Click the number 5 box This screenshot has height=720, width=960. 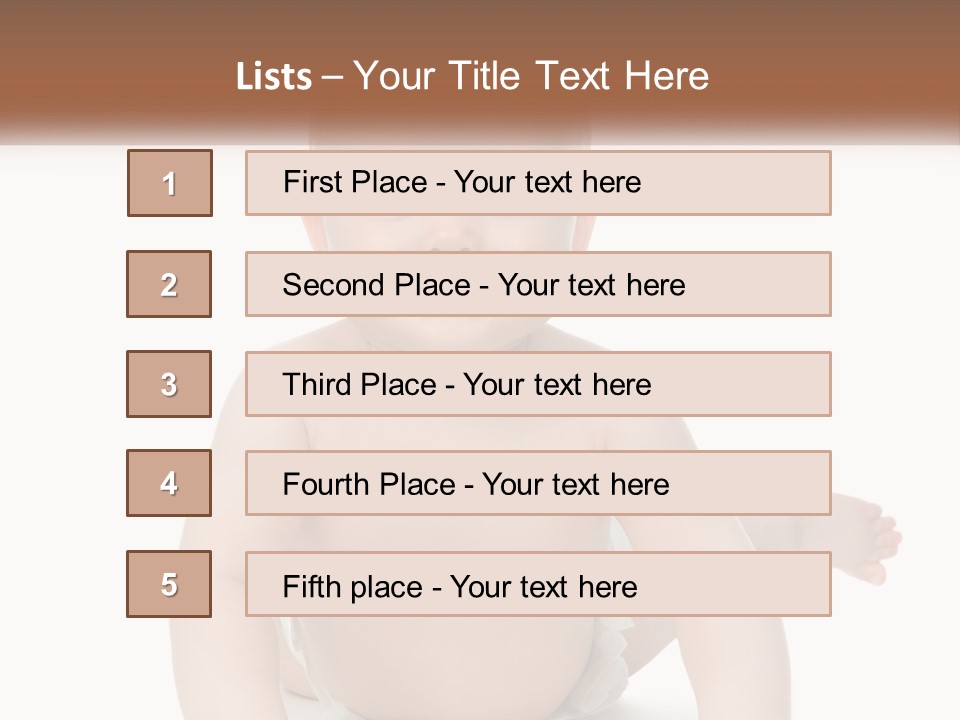(x=169, y=584)
